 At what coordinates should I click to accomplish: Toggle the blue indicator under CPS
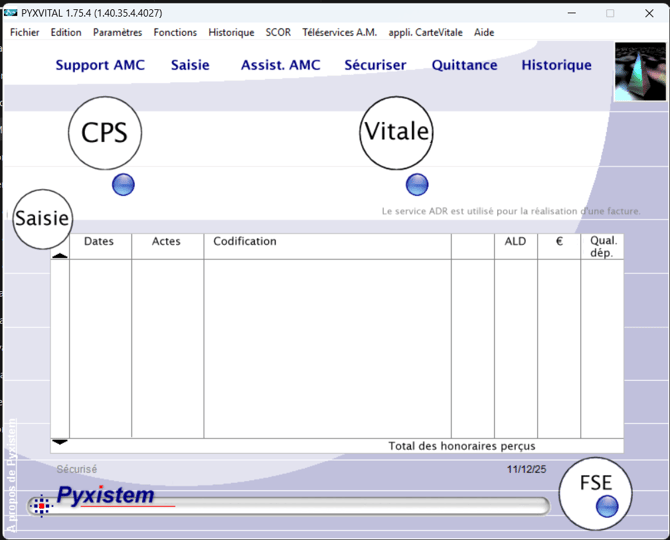click(123, 184)
